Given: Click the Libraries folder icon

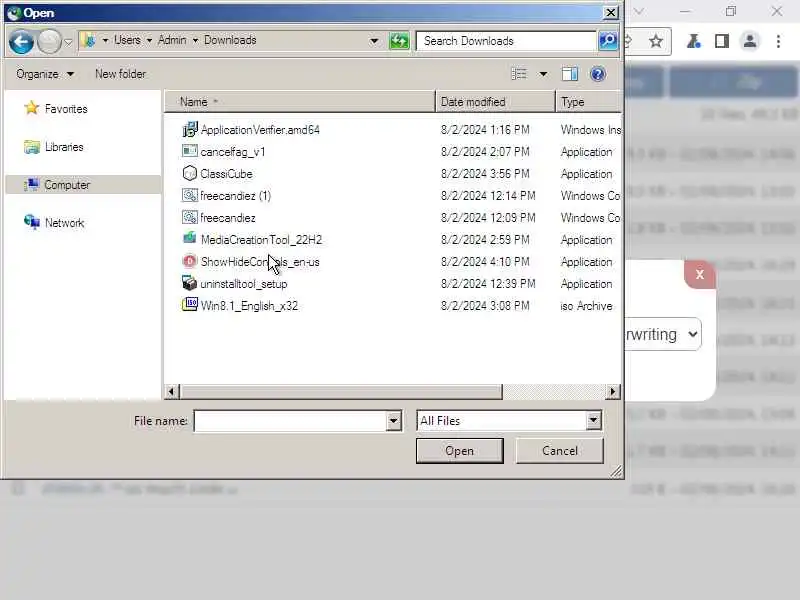Looking at the screenshot, I should [x=32, y=147].
